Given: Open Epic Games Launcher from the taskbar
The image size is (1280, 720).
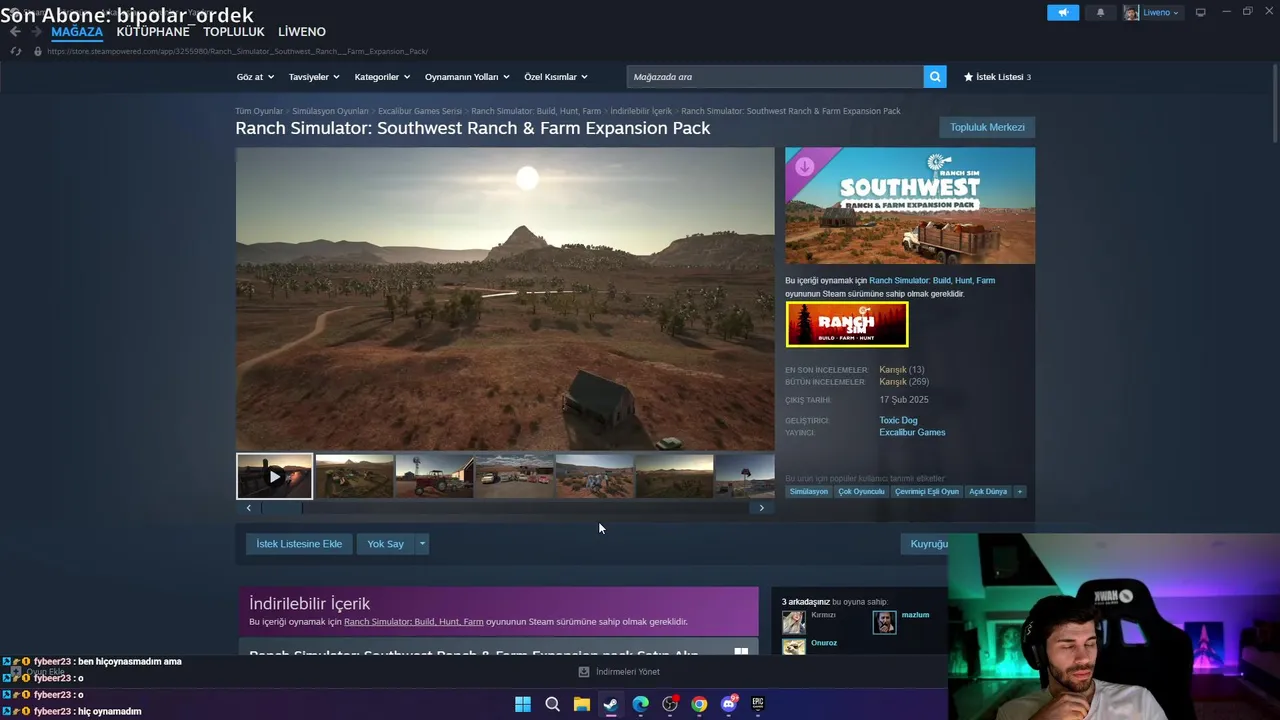Looking at the screenshot, I should [x=758, y=704].
